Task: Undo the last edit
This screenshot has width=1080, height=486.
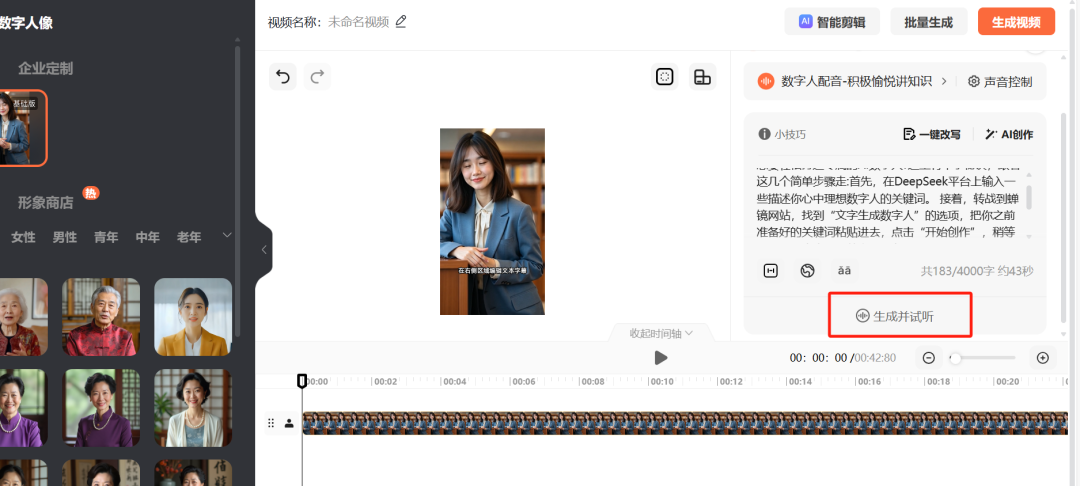Action: [282, 76]
